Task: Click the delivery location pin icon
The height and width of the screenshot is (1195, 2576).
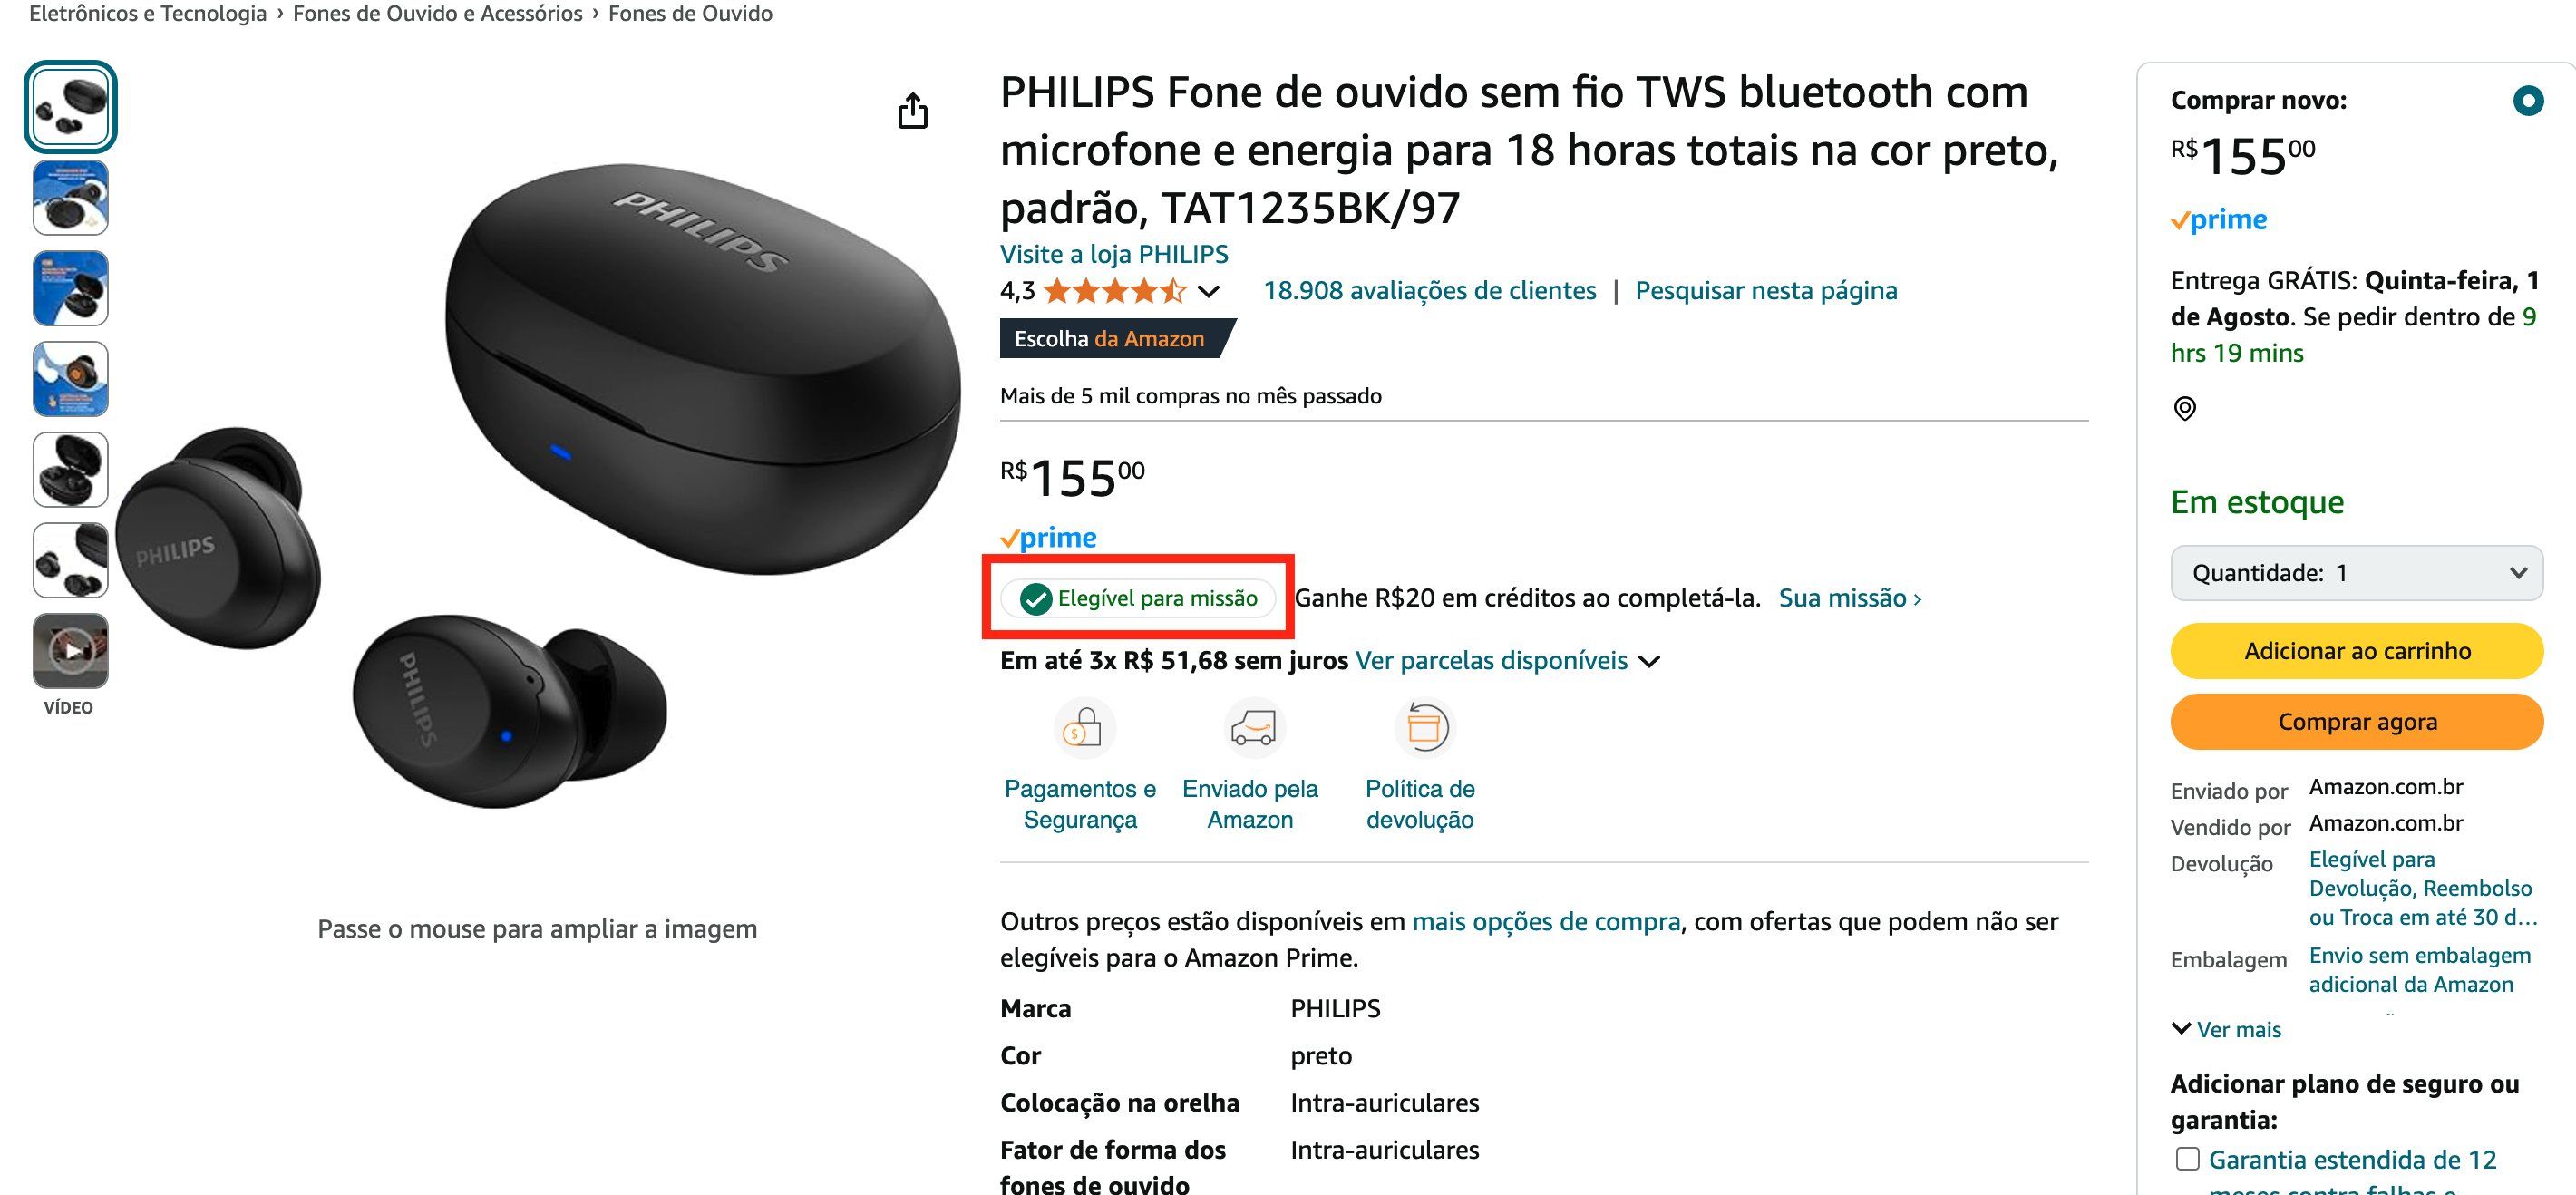Action: coord(2185,408)
